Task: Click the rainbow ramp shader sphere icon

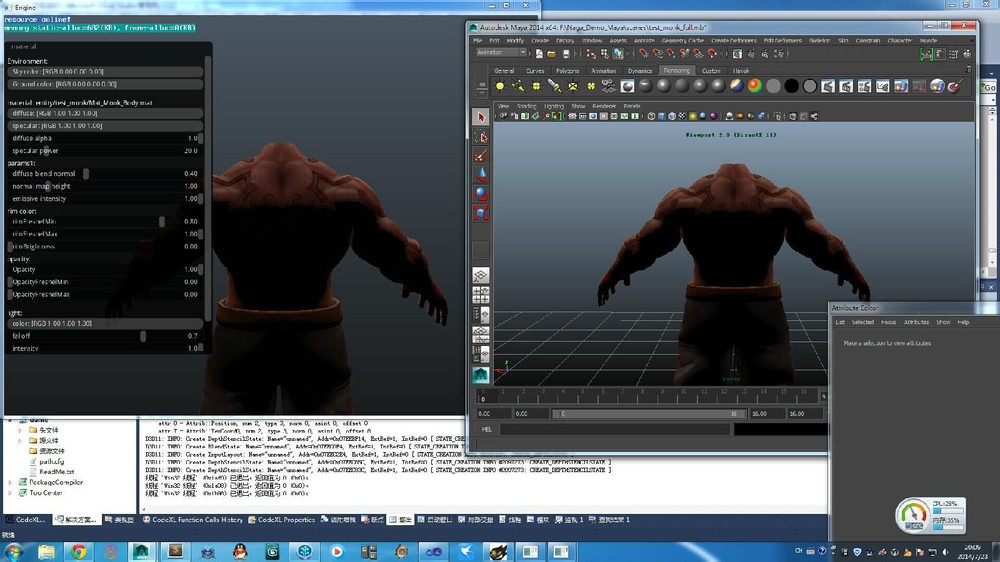Action: click(x=754, y=86)
